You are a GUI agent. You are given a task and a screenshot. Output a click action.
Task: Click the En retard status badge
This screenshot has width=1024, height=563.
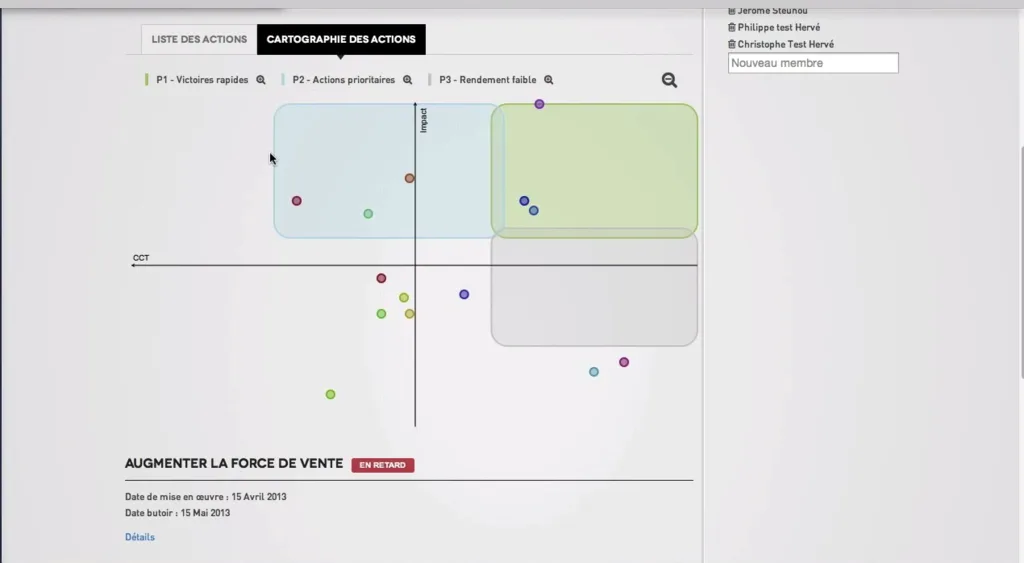point(383,465)
